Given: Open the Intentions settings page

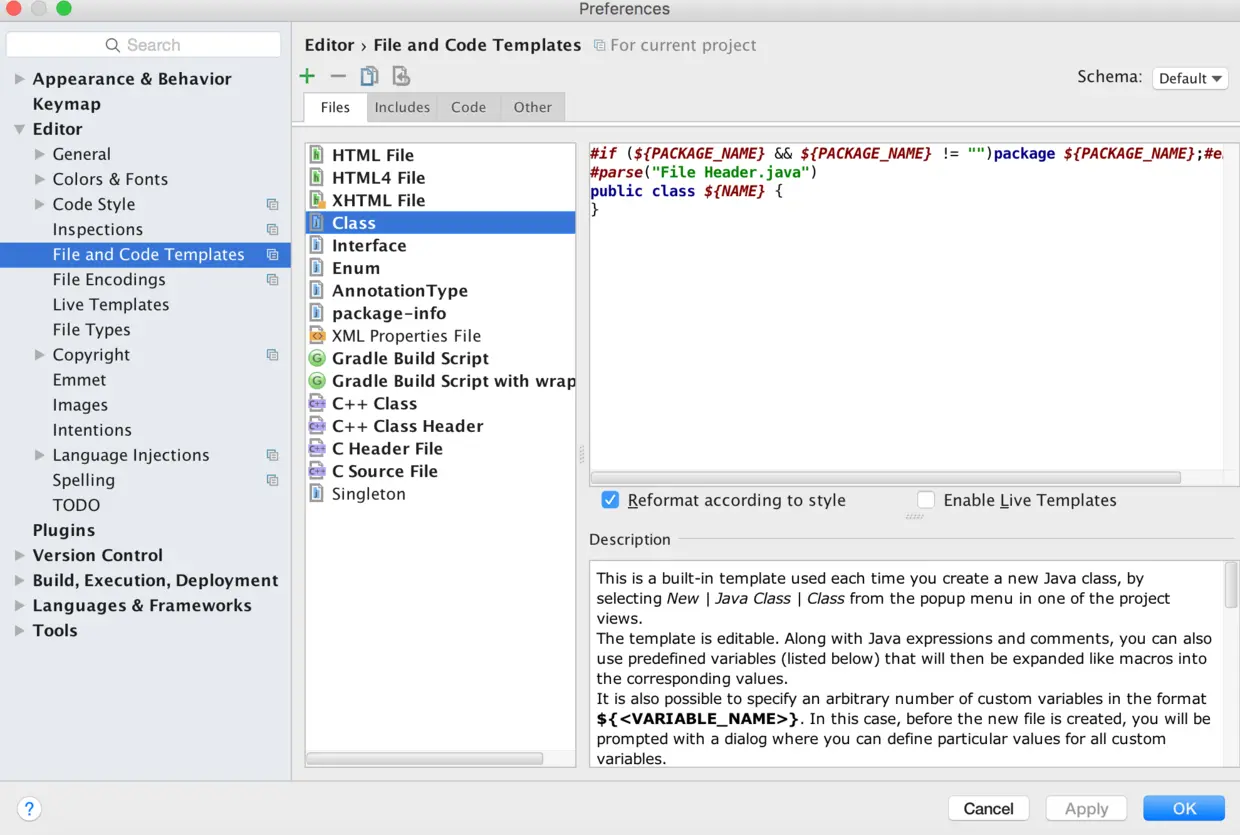Looking at the screenshot, I should click(92, 430).
